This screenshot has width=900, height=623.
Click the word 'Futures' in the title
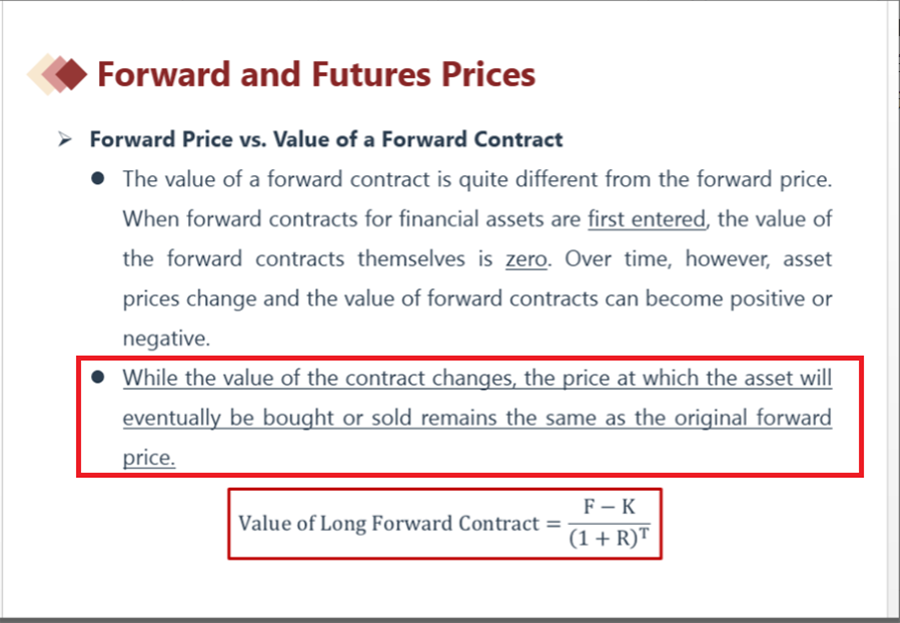coord(371,75)
